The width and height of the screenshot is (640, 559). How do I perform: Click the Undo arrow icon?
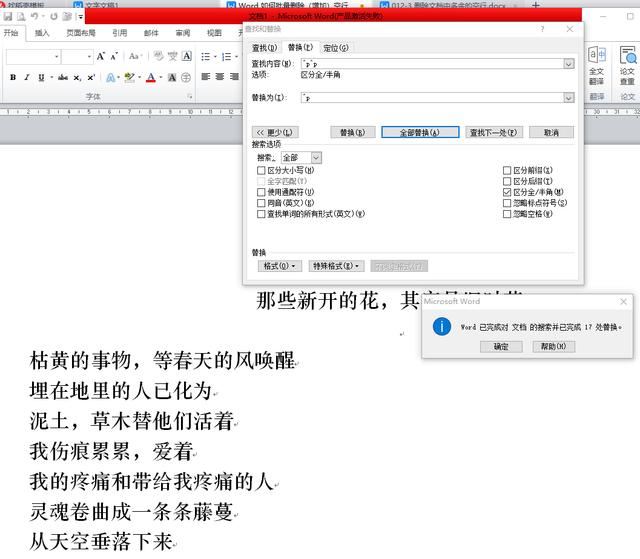tap(35, 16)
